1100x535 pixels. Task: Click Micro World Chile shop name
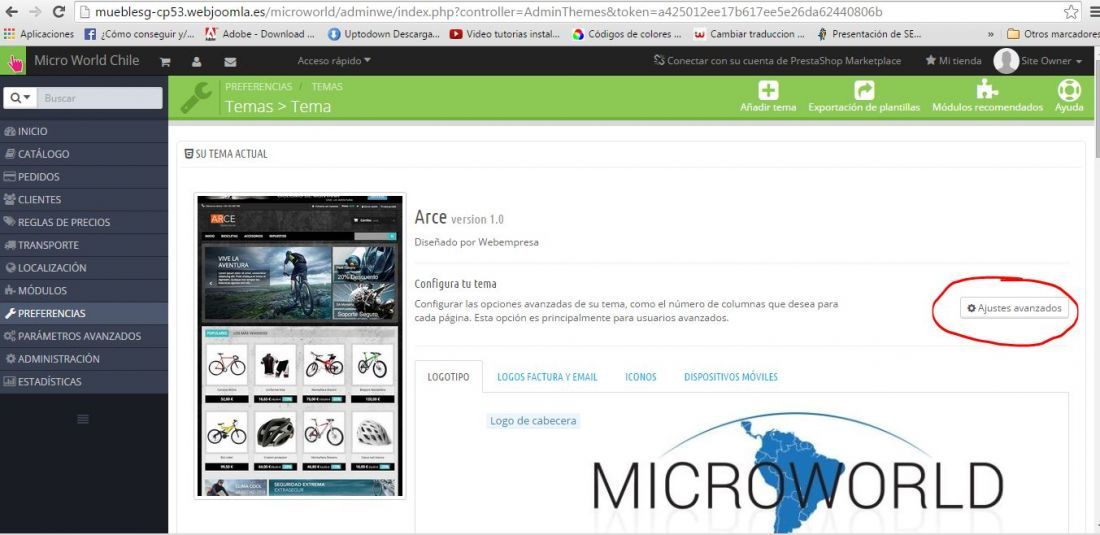86,60
